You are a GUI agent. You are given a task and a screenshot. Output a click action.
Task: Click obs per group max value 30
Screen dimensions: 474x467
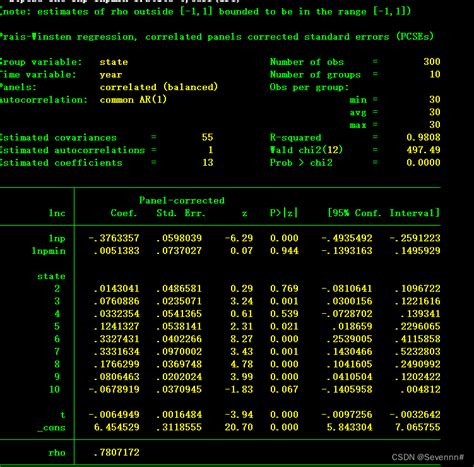(435, 125)
